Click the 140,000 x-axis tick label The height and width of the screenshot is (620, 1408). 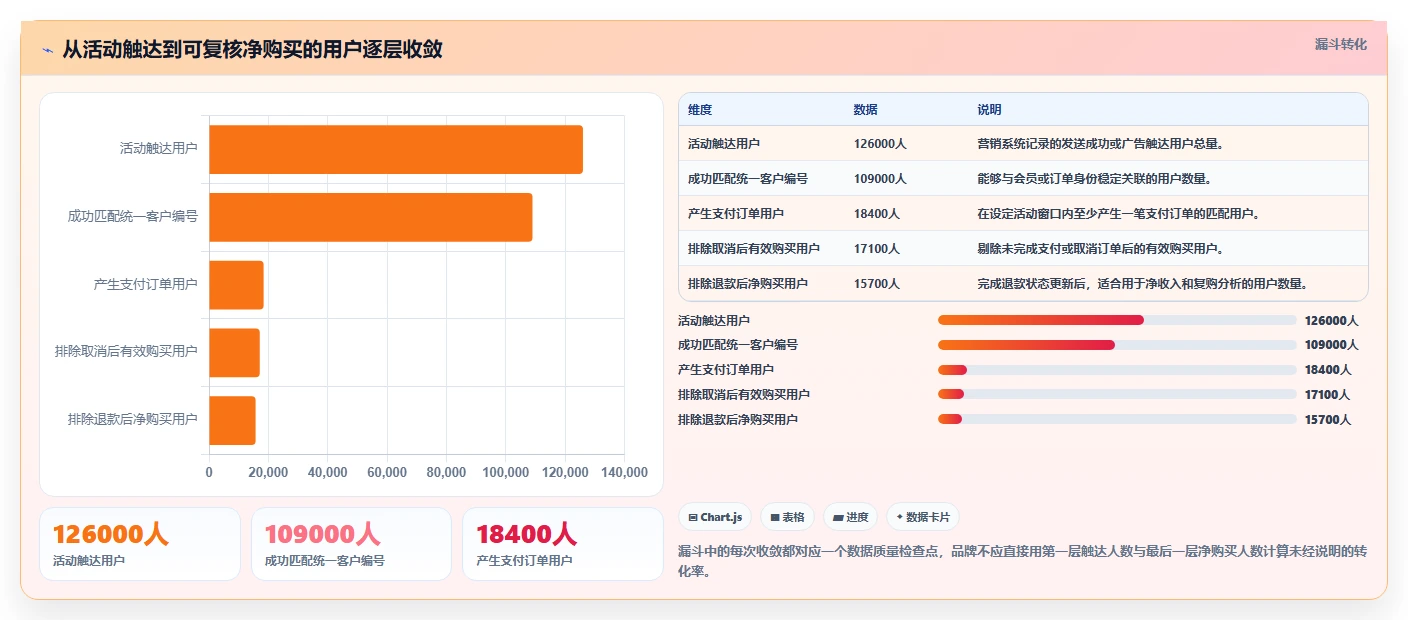click(625, 473)
